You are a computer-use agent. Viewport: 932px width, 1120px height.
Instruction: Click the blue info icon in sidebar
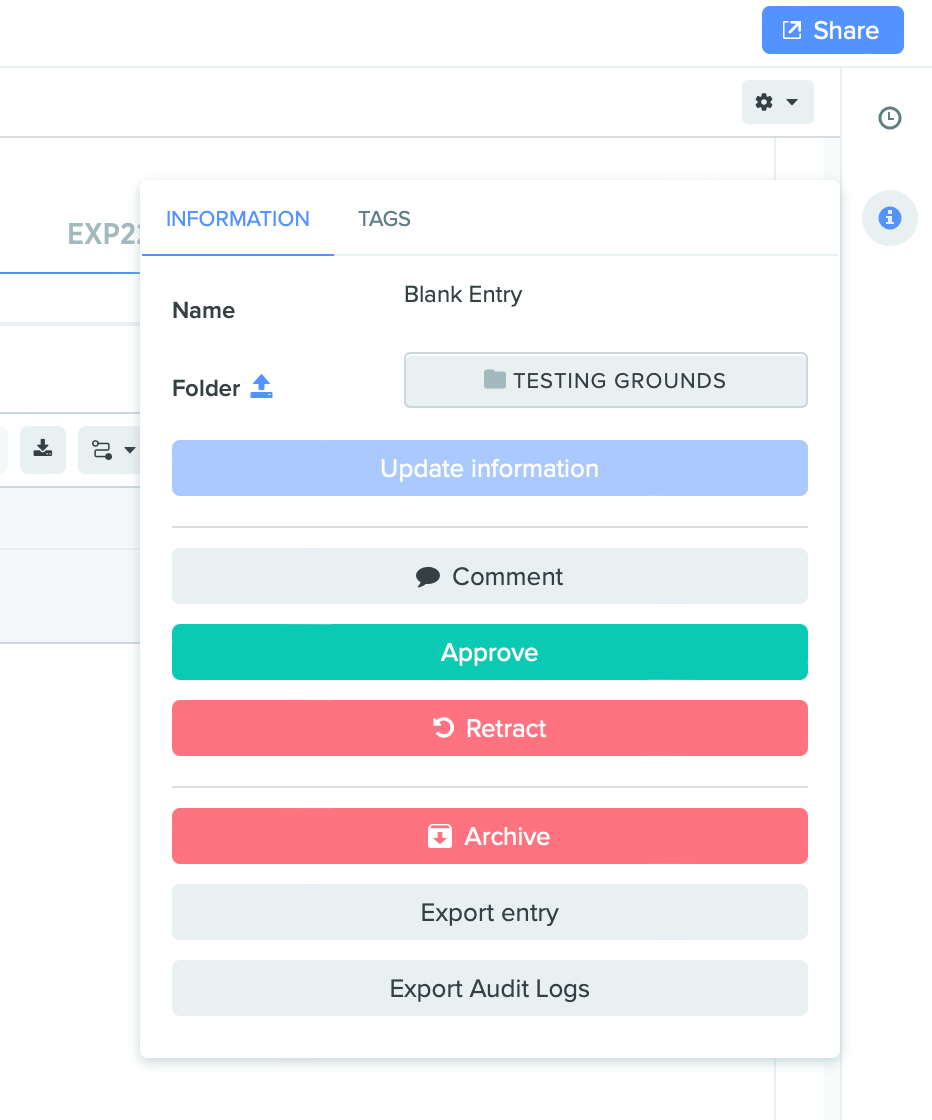coord(889,218)
